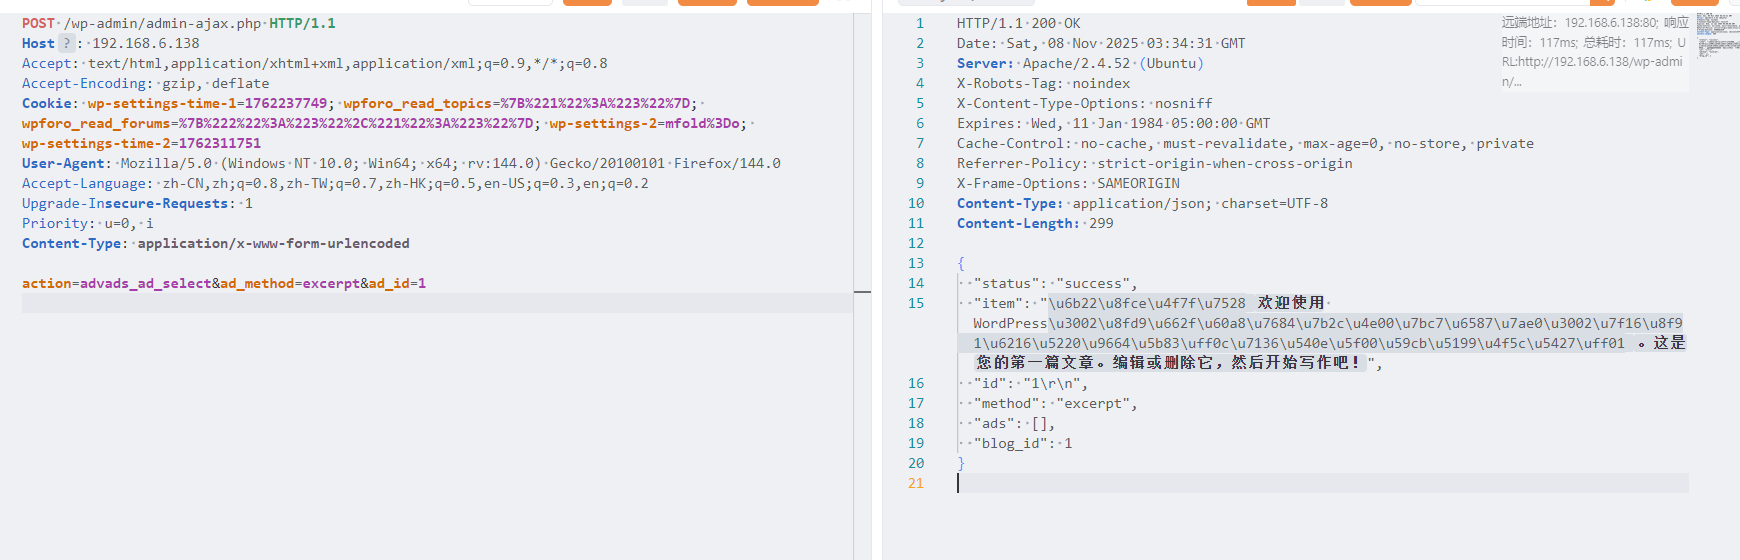This screenshot has width=1740, height=560.
Task: Click the 'wpforo_read_forums' cookie parameter
Action: (96, 123)
